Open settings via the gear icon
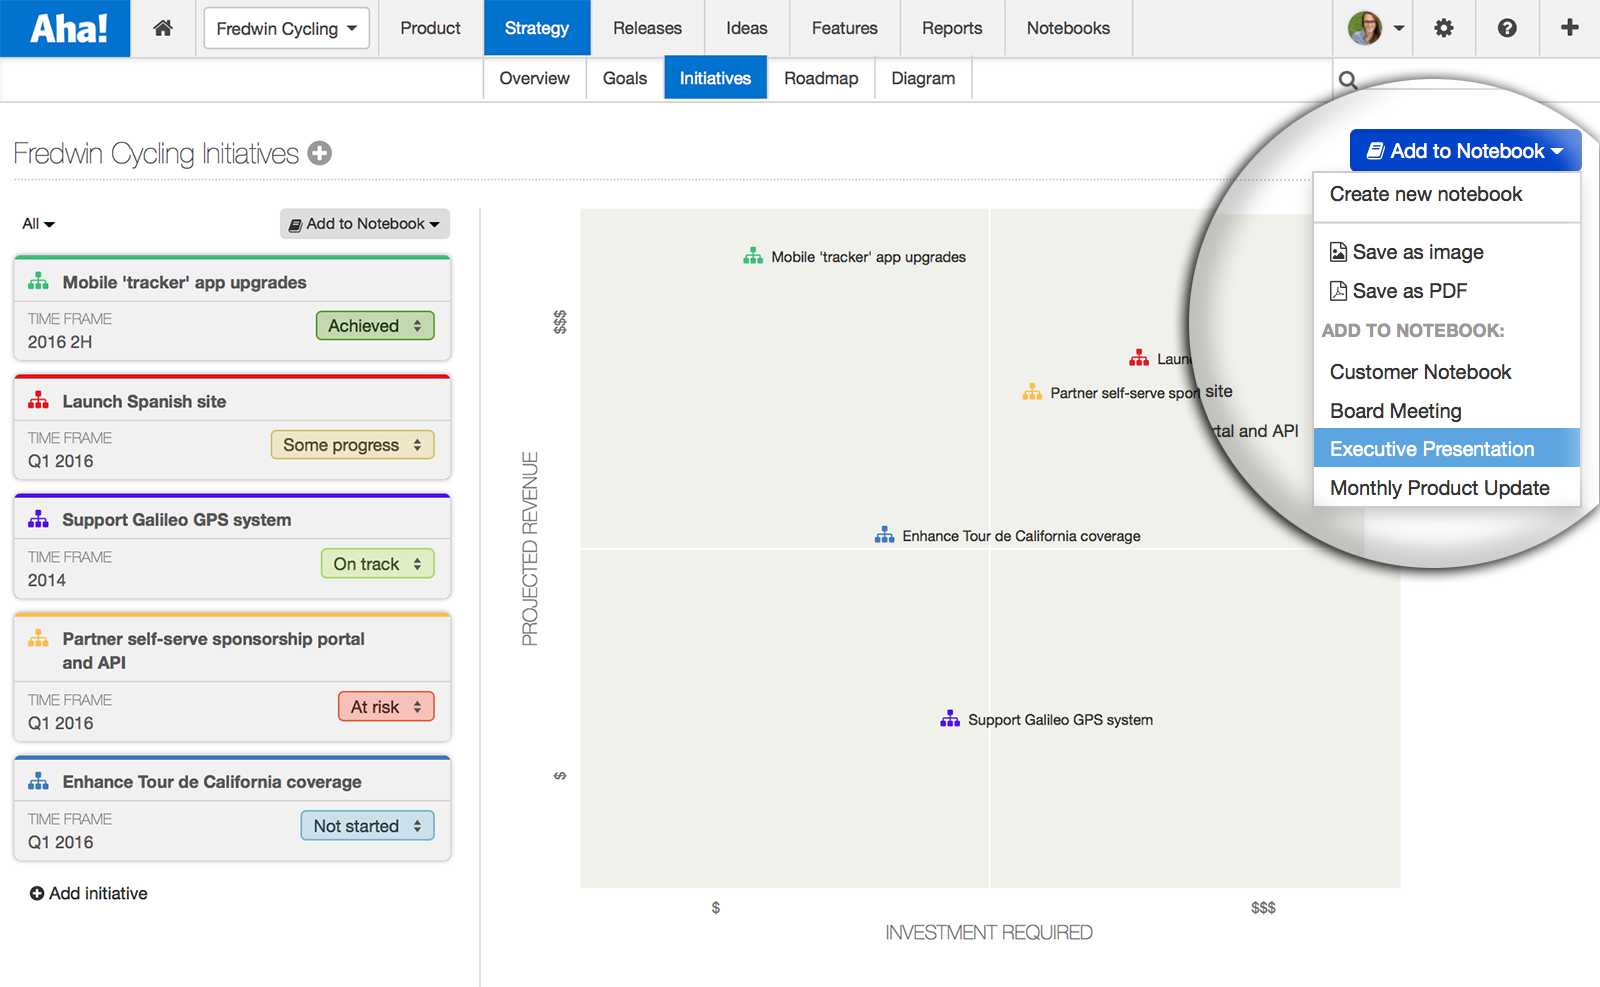Screen dimensions: 1600x987 click(1443, 27)
